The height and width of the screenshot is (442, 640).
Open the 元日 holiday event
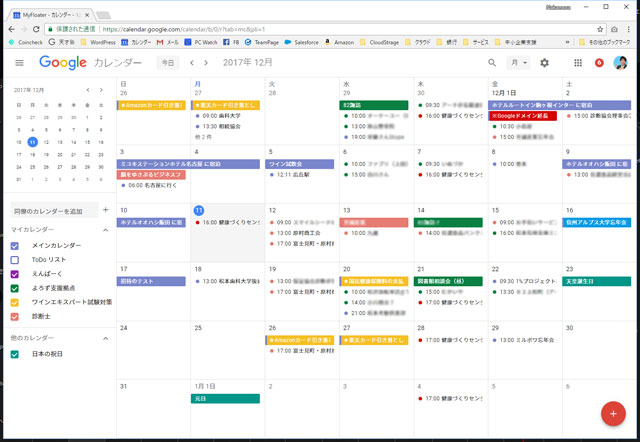click(225, 398)
